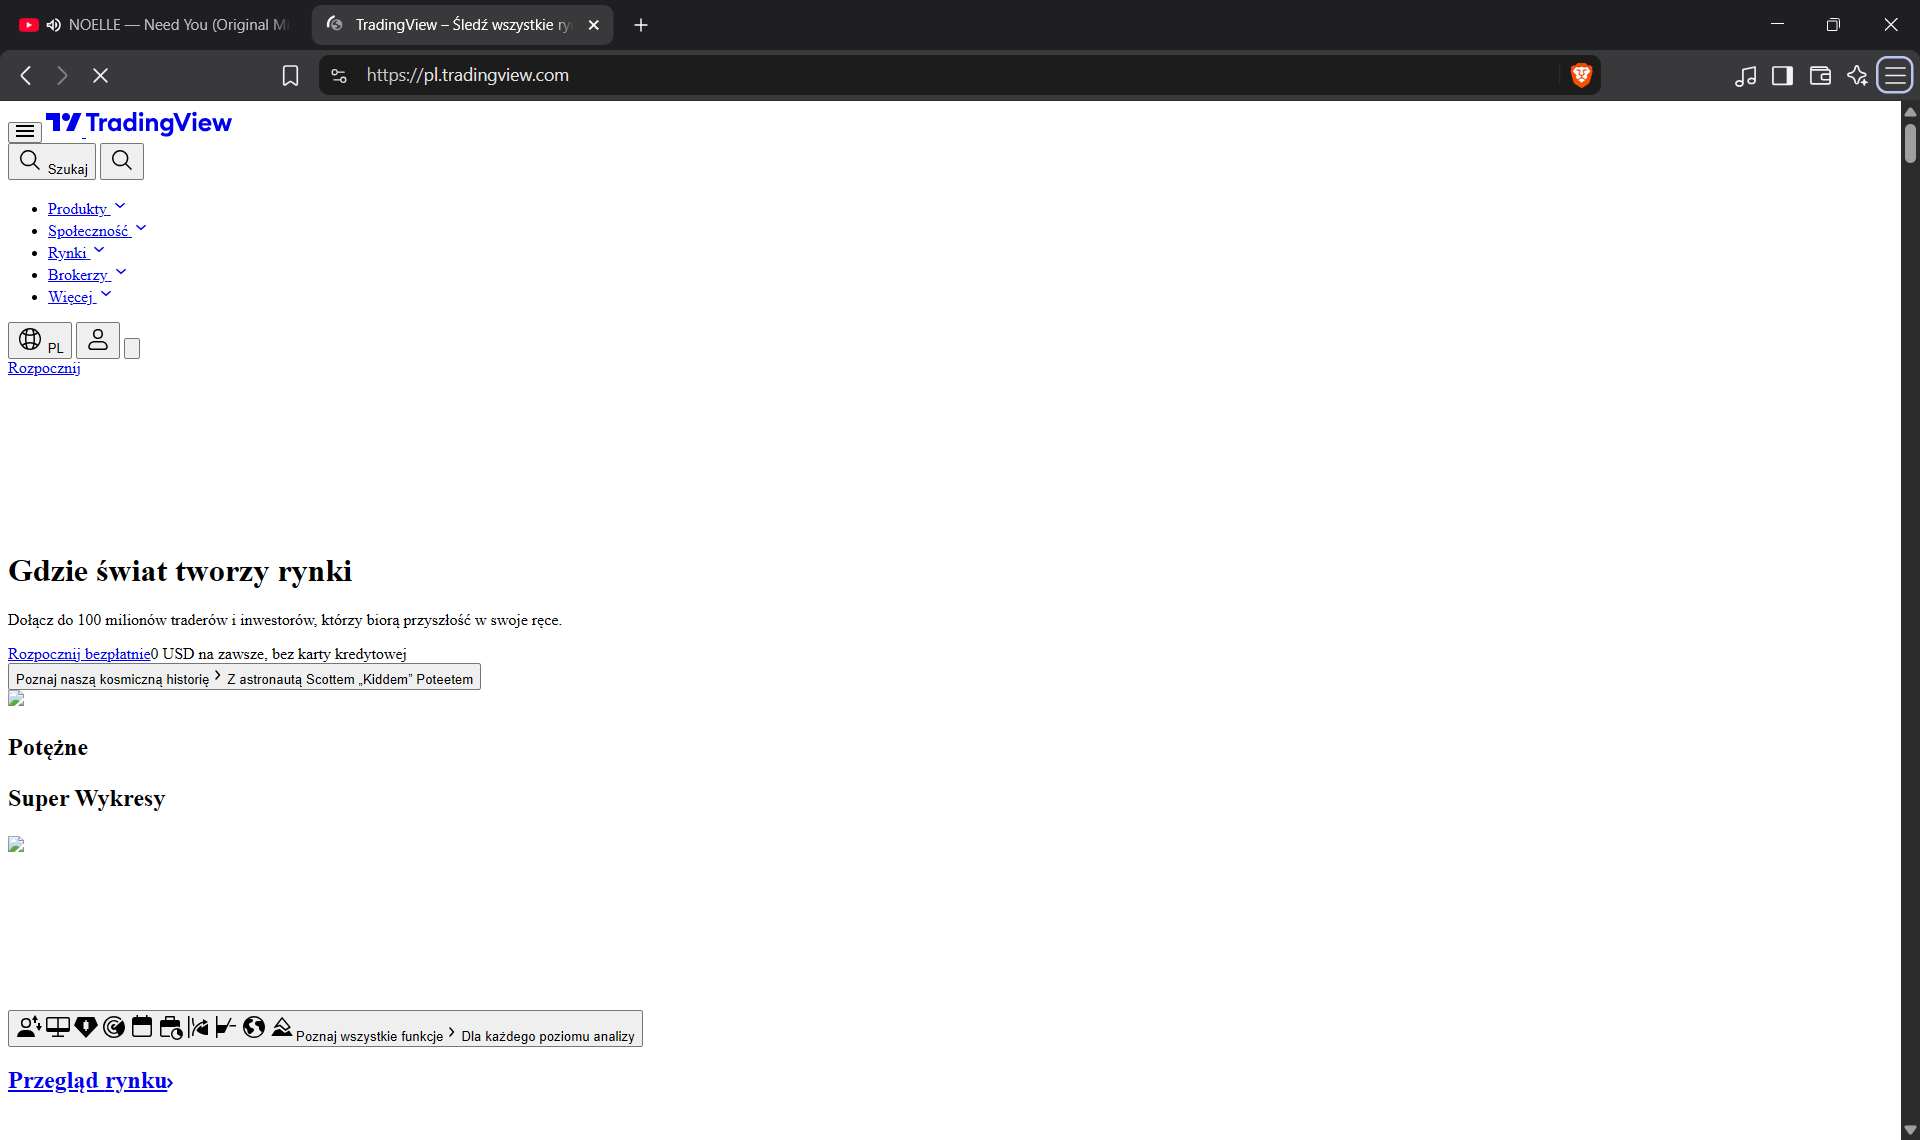Click the calendar icon in features bar
The height and width of the screenshot is (1140, 1920).
142,1027
